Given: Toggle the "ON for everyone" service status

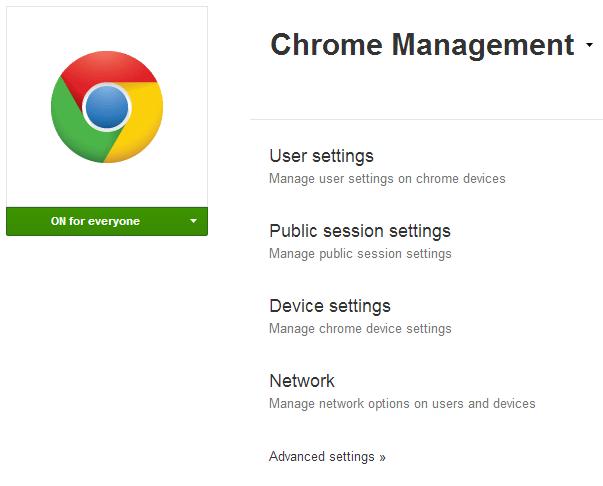Looking at the screenshot, I should (x=96, y=221).
